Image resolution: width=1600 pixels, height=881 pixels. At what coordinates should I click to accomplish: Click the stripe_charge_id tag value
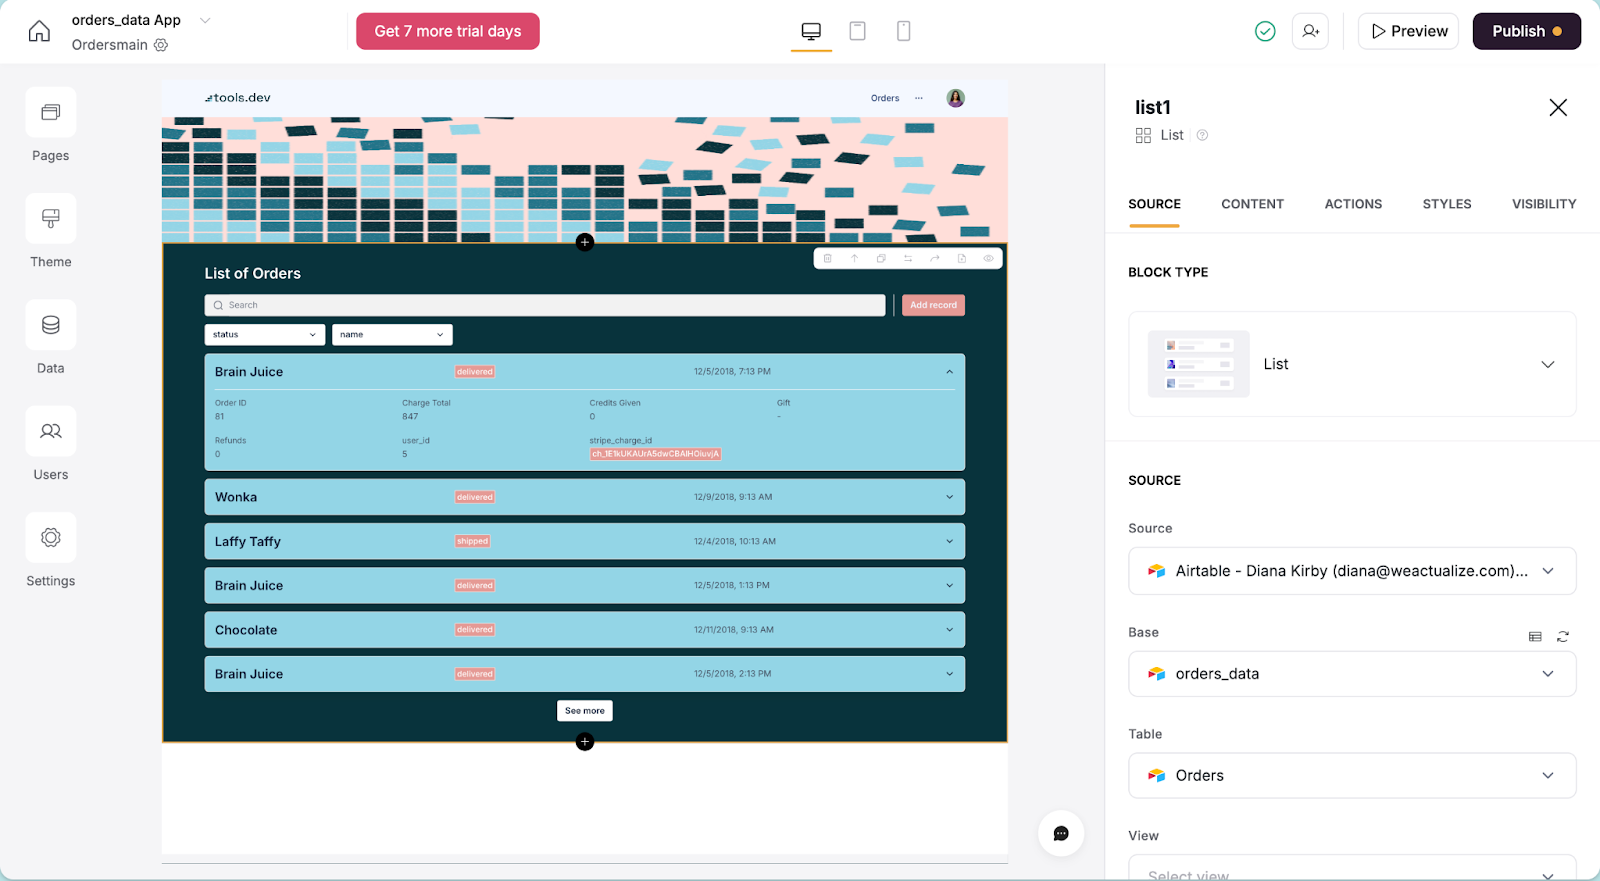(655, 454)
